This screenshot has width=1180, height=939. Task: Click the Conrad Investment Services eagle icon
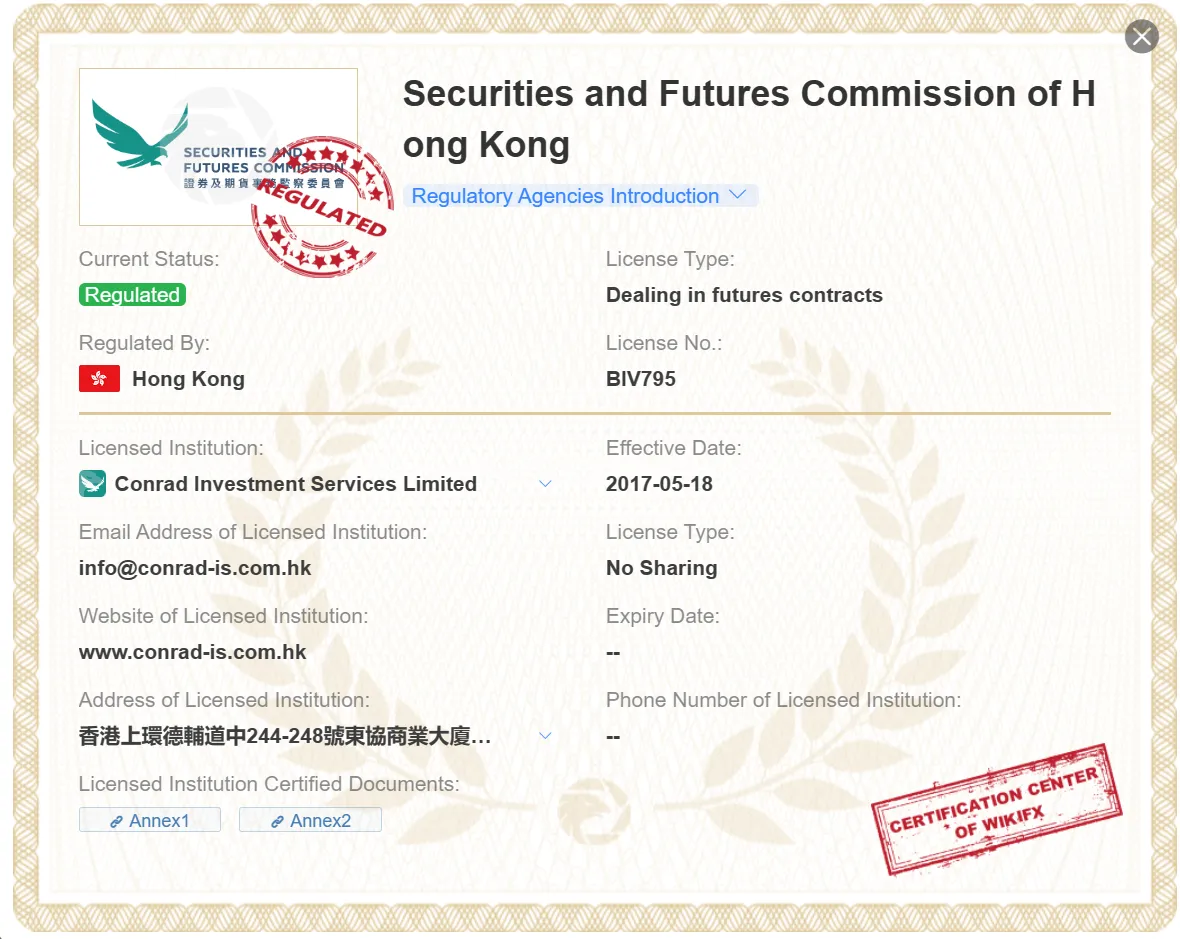[93, 484]
